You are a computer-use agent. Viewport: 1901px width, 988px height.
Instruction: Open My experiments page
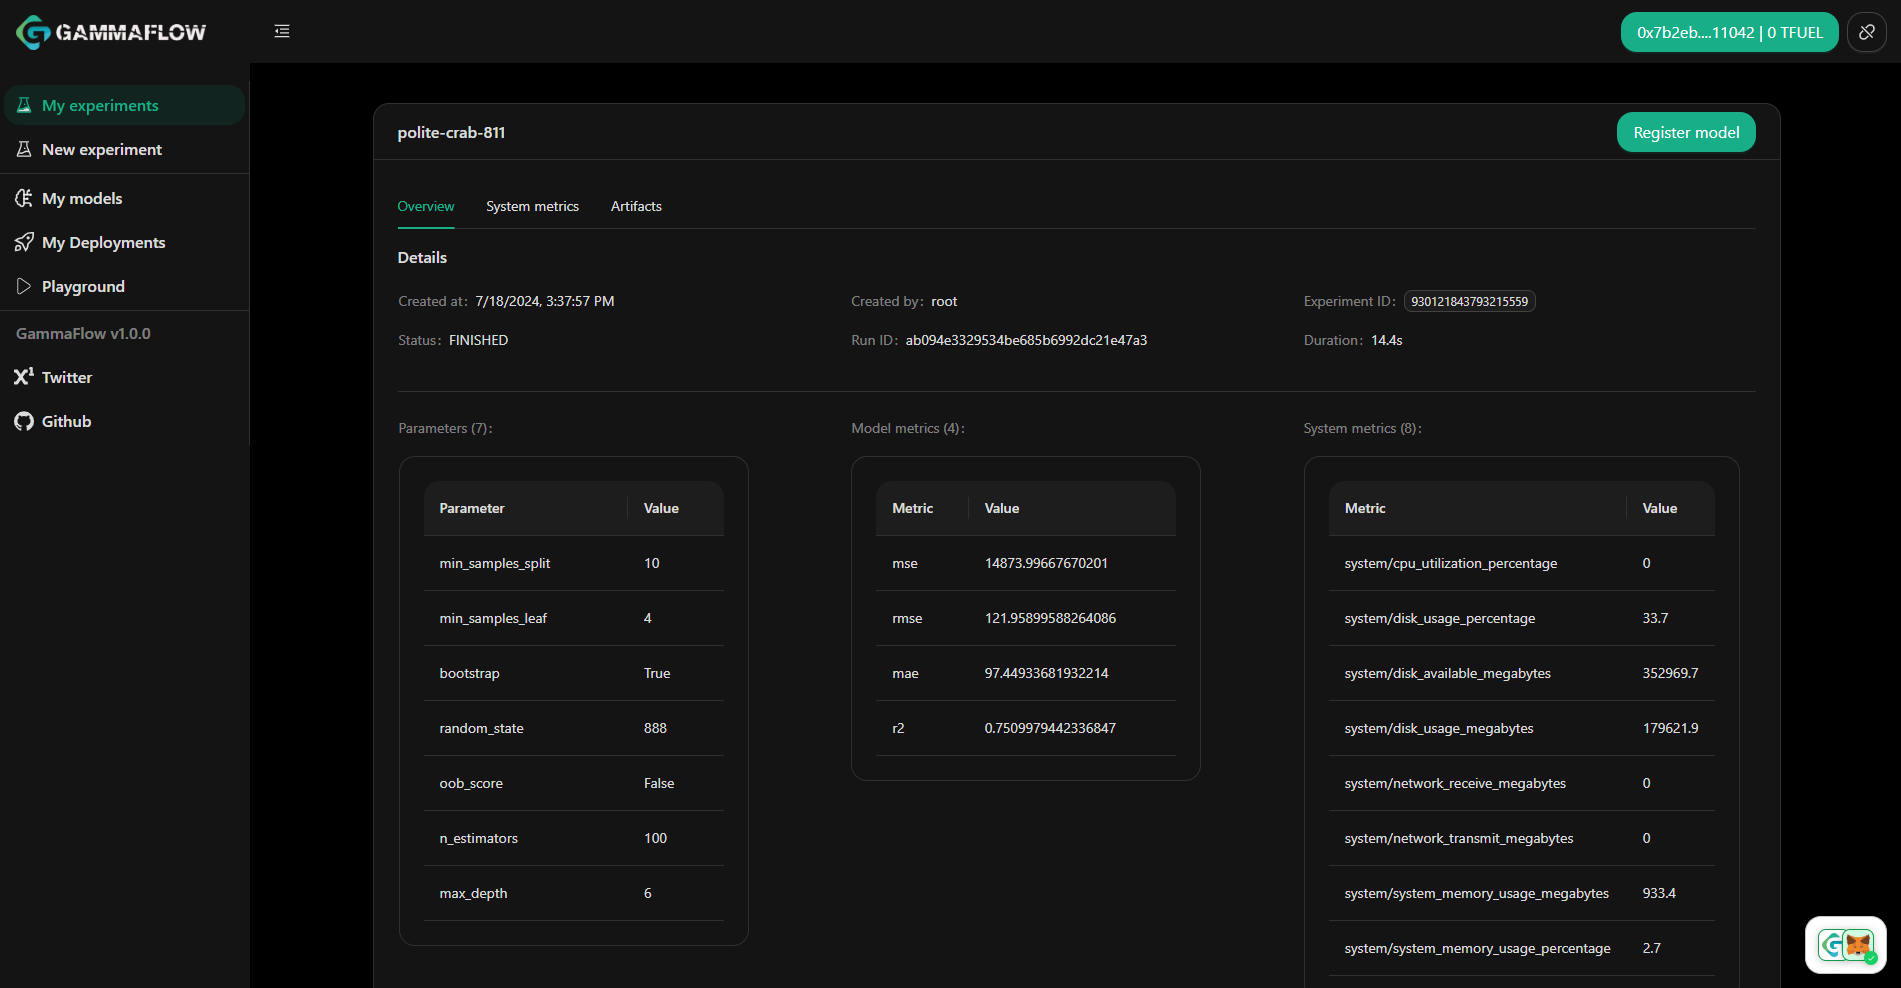point(124,105)
